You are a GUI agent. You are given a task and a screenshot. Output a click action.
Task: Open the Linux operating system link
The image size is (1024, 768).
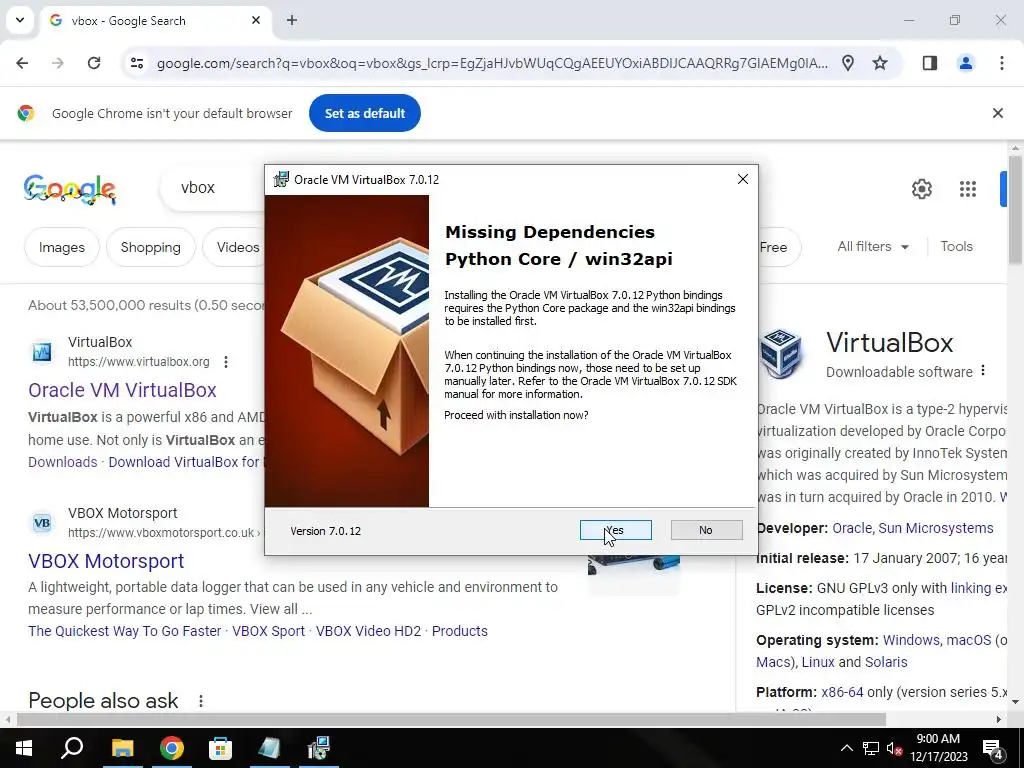pyautogui.click(x=818, y=662)
